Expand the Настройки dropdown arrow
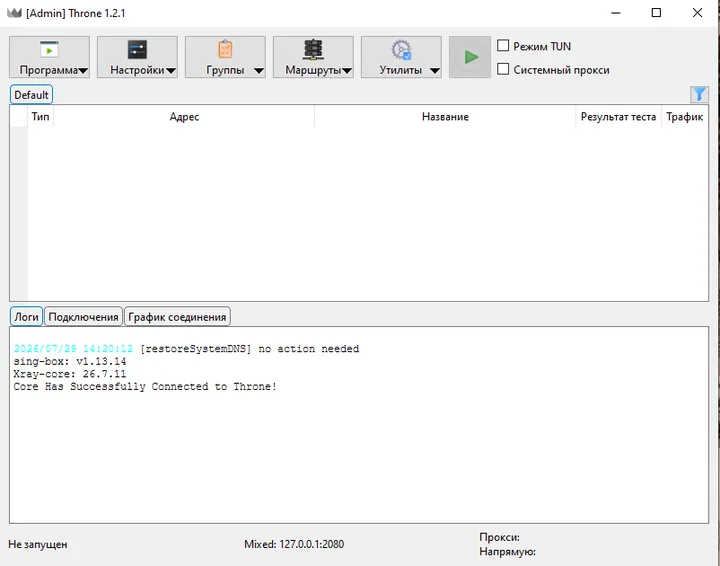 click(x=171, y=71)
